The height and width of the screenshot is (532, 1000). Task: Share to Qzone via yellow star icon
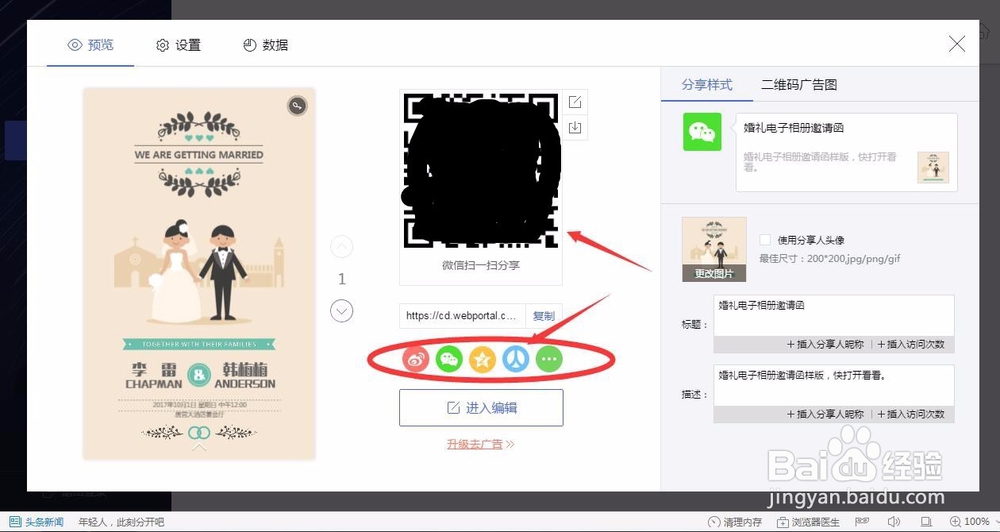pyautogui.click(x=482, y=360)
